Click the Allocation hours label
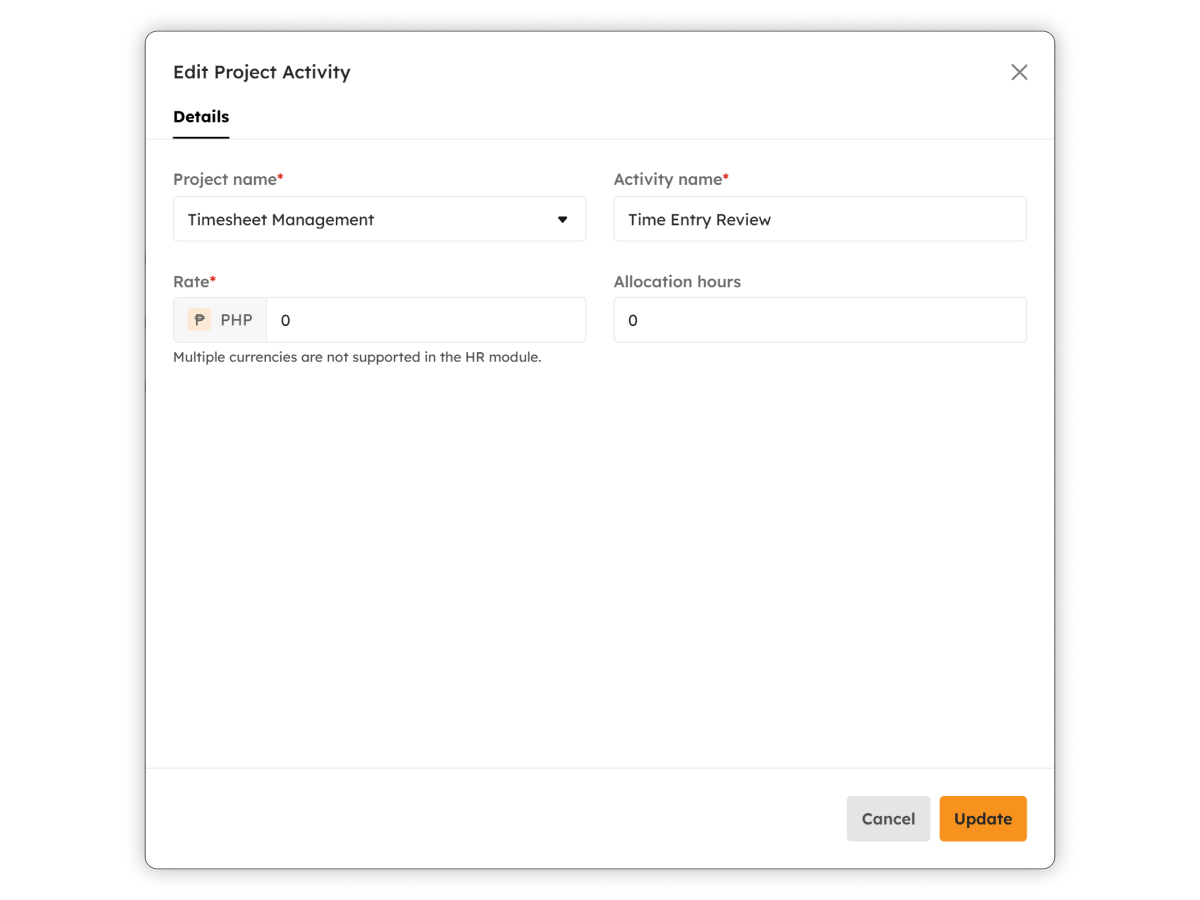1200x900 pixels. 677,282
